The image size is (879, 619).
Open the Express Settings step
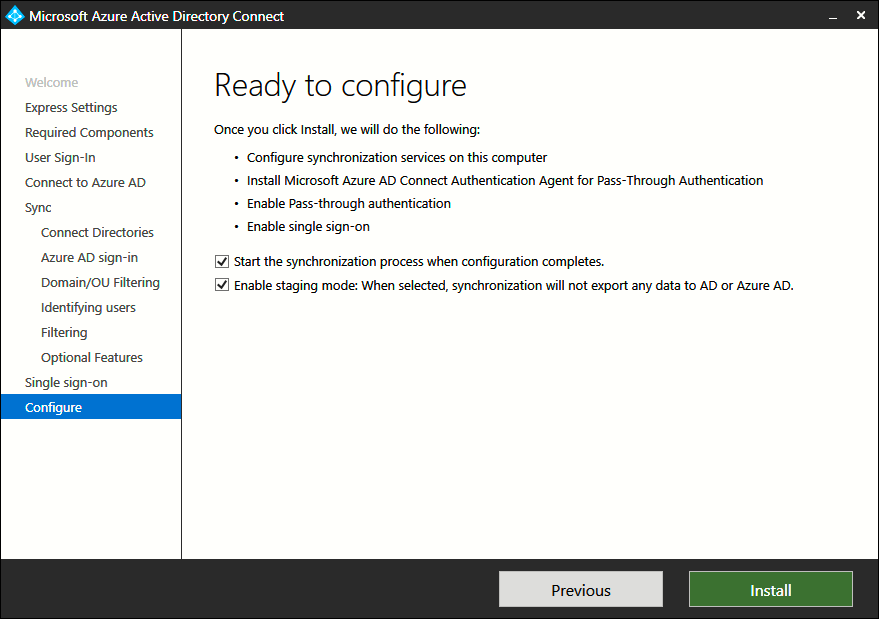[71, 108]
